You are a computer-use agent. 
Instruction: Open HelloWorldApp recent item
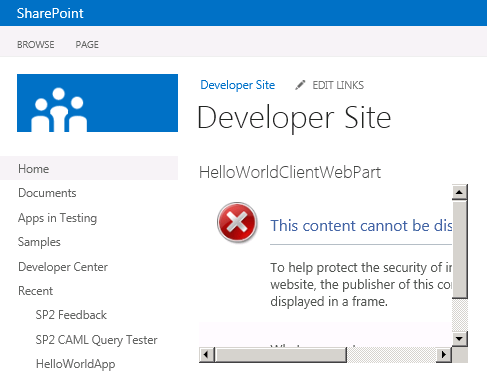click(x=75, y=364)
